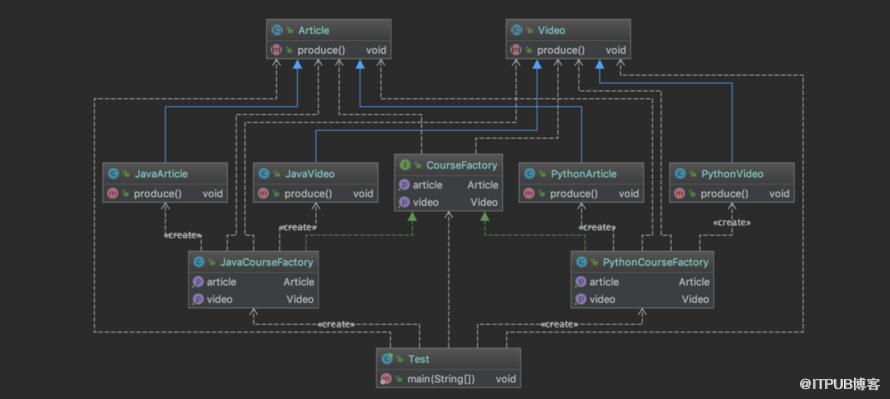Click the video property name in PythonCourseFactory
This screenshot has width=890, height=399.
pos(602,299)
